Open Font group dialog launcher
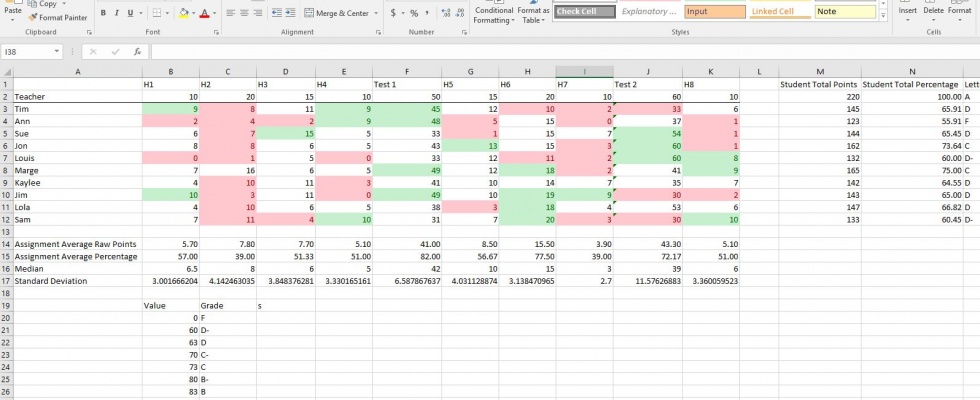The height and width of the screenshot is (400, 980). pos(215,32)
